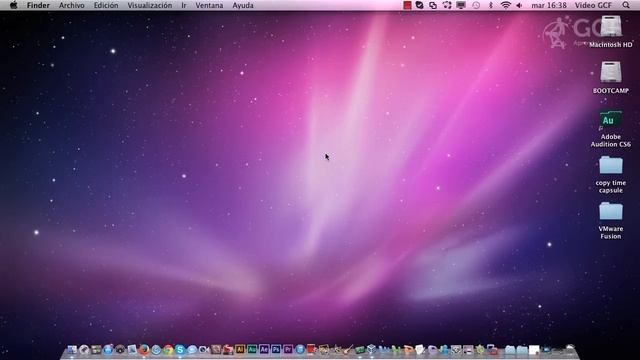The image size is (640, 360).
Task: Click the volume speaker icon in menu bar
Action: 519,5
